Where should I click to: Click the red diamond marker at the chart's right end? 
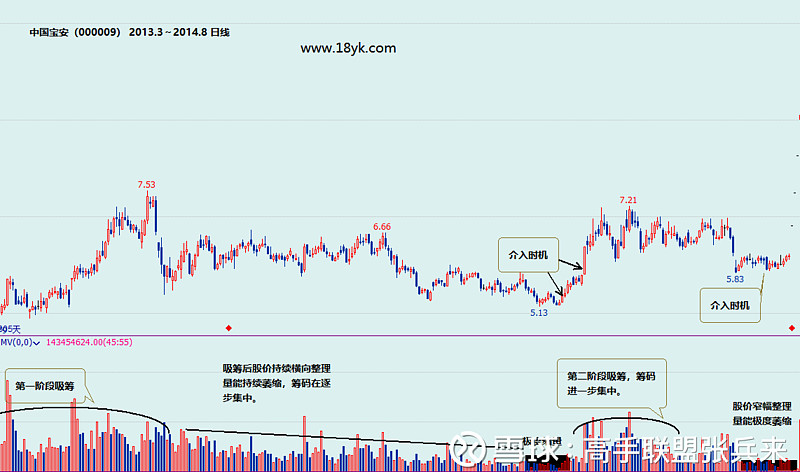point(791,328)
